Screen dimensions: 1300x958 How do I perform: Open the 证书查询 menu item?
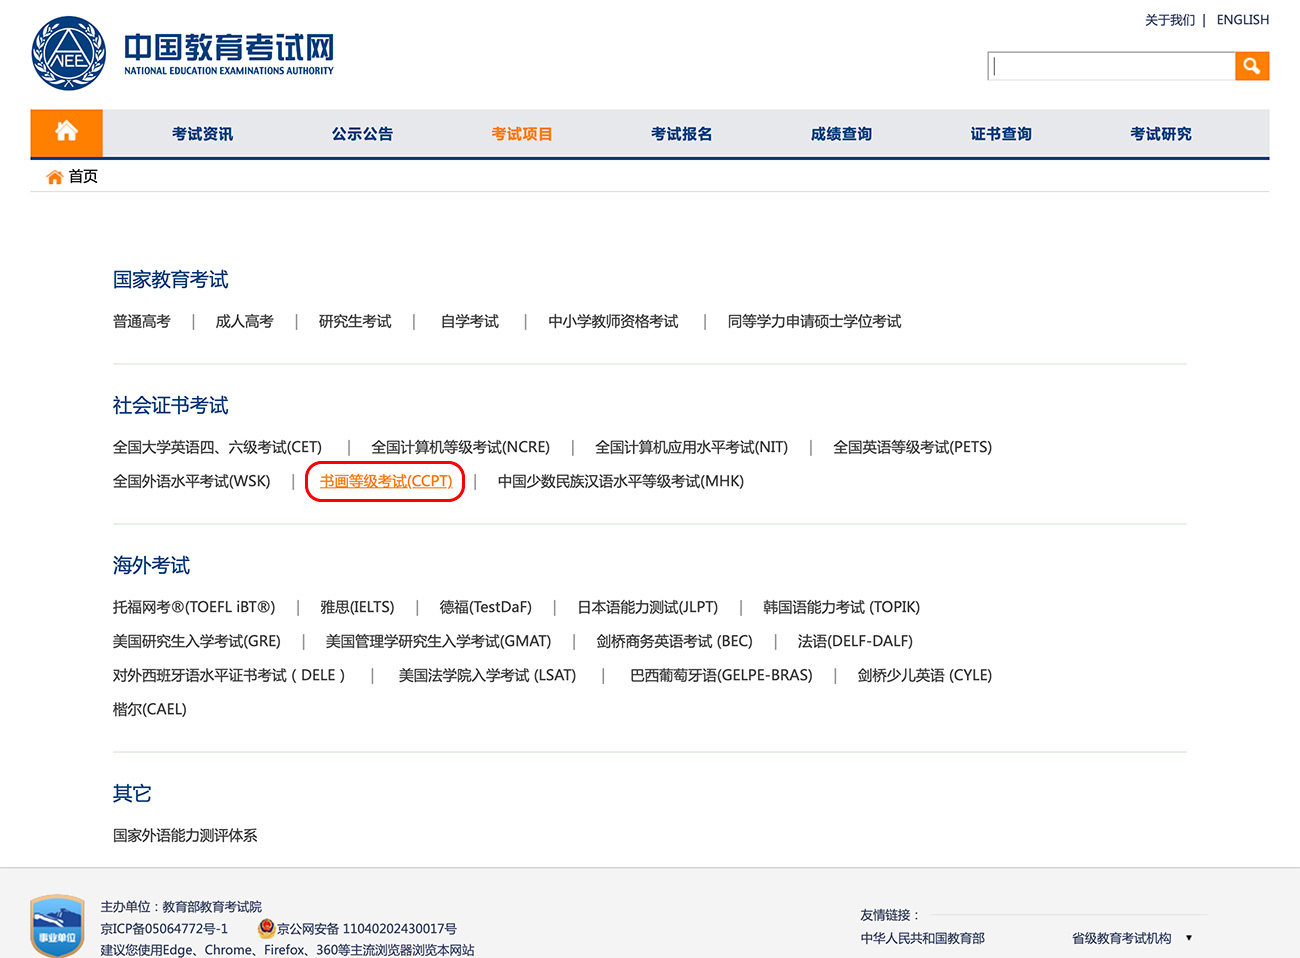pyautogui.click(x=1001, y=134)
